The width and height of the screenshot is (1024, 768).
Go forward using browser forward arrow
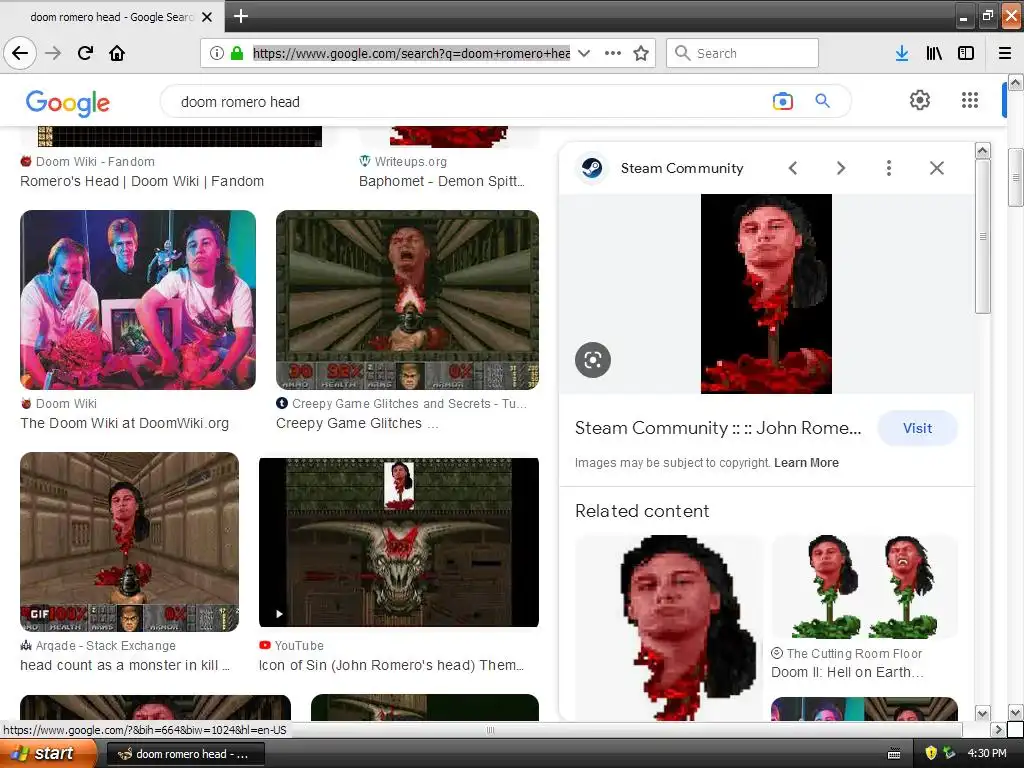pyautogui.click(x=53, y=53)
